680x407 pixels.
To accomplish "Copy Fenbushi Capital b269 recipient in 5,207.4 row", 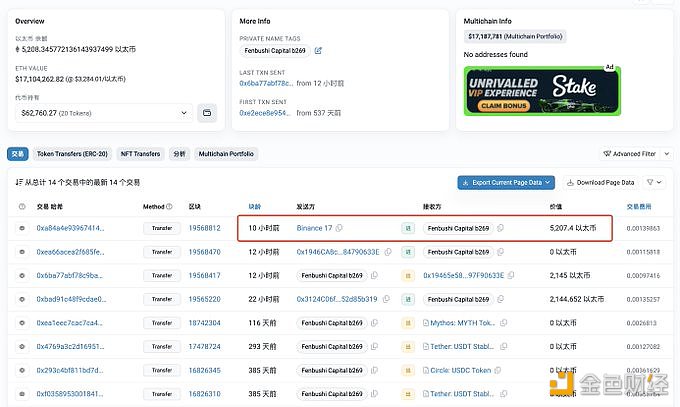I will tap(500, 228).
